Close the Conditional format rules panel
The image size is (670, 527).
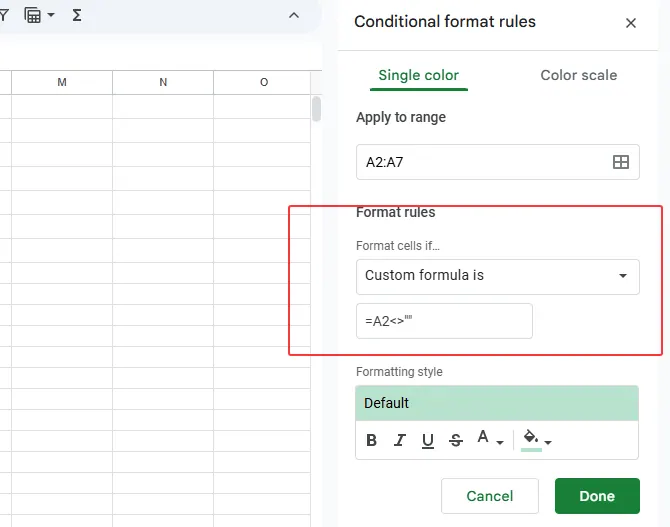click(630, 23)
